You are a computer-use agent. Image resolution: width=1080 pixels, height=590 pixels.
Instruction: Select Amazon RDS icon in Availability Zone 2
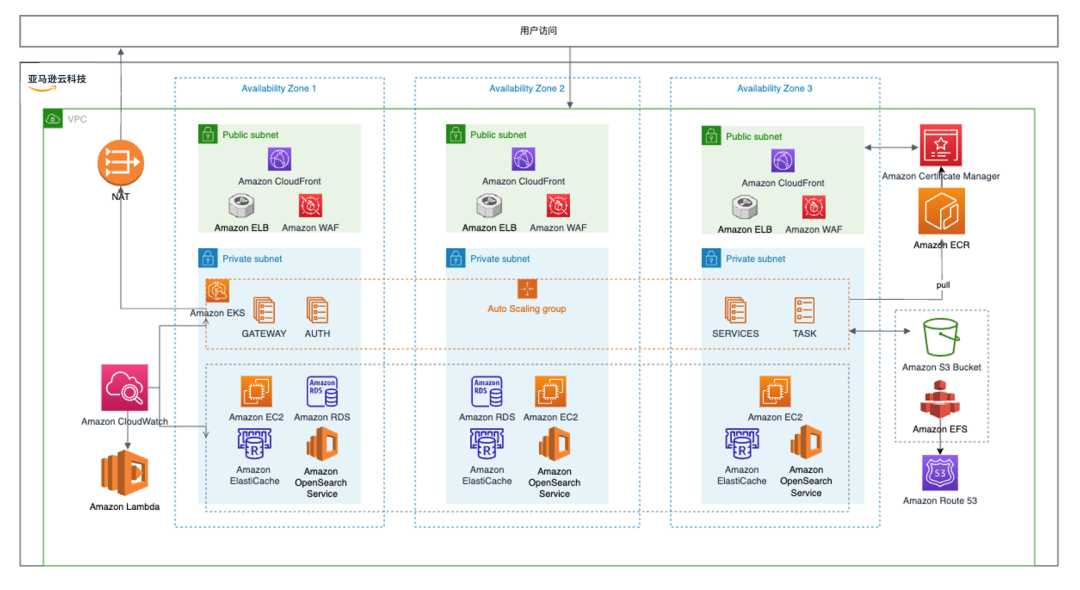click(487, 392)
